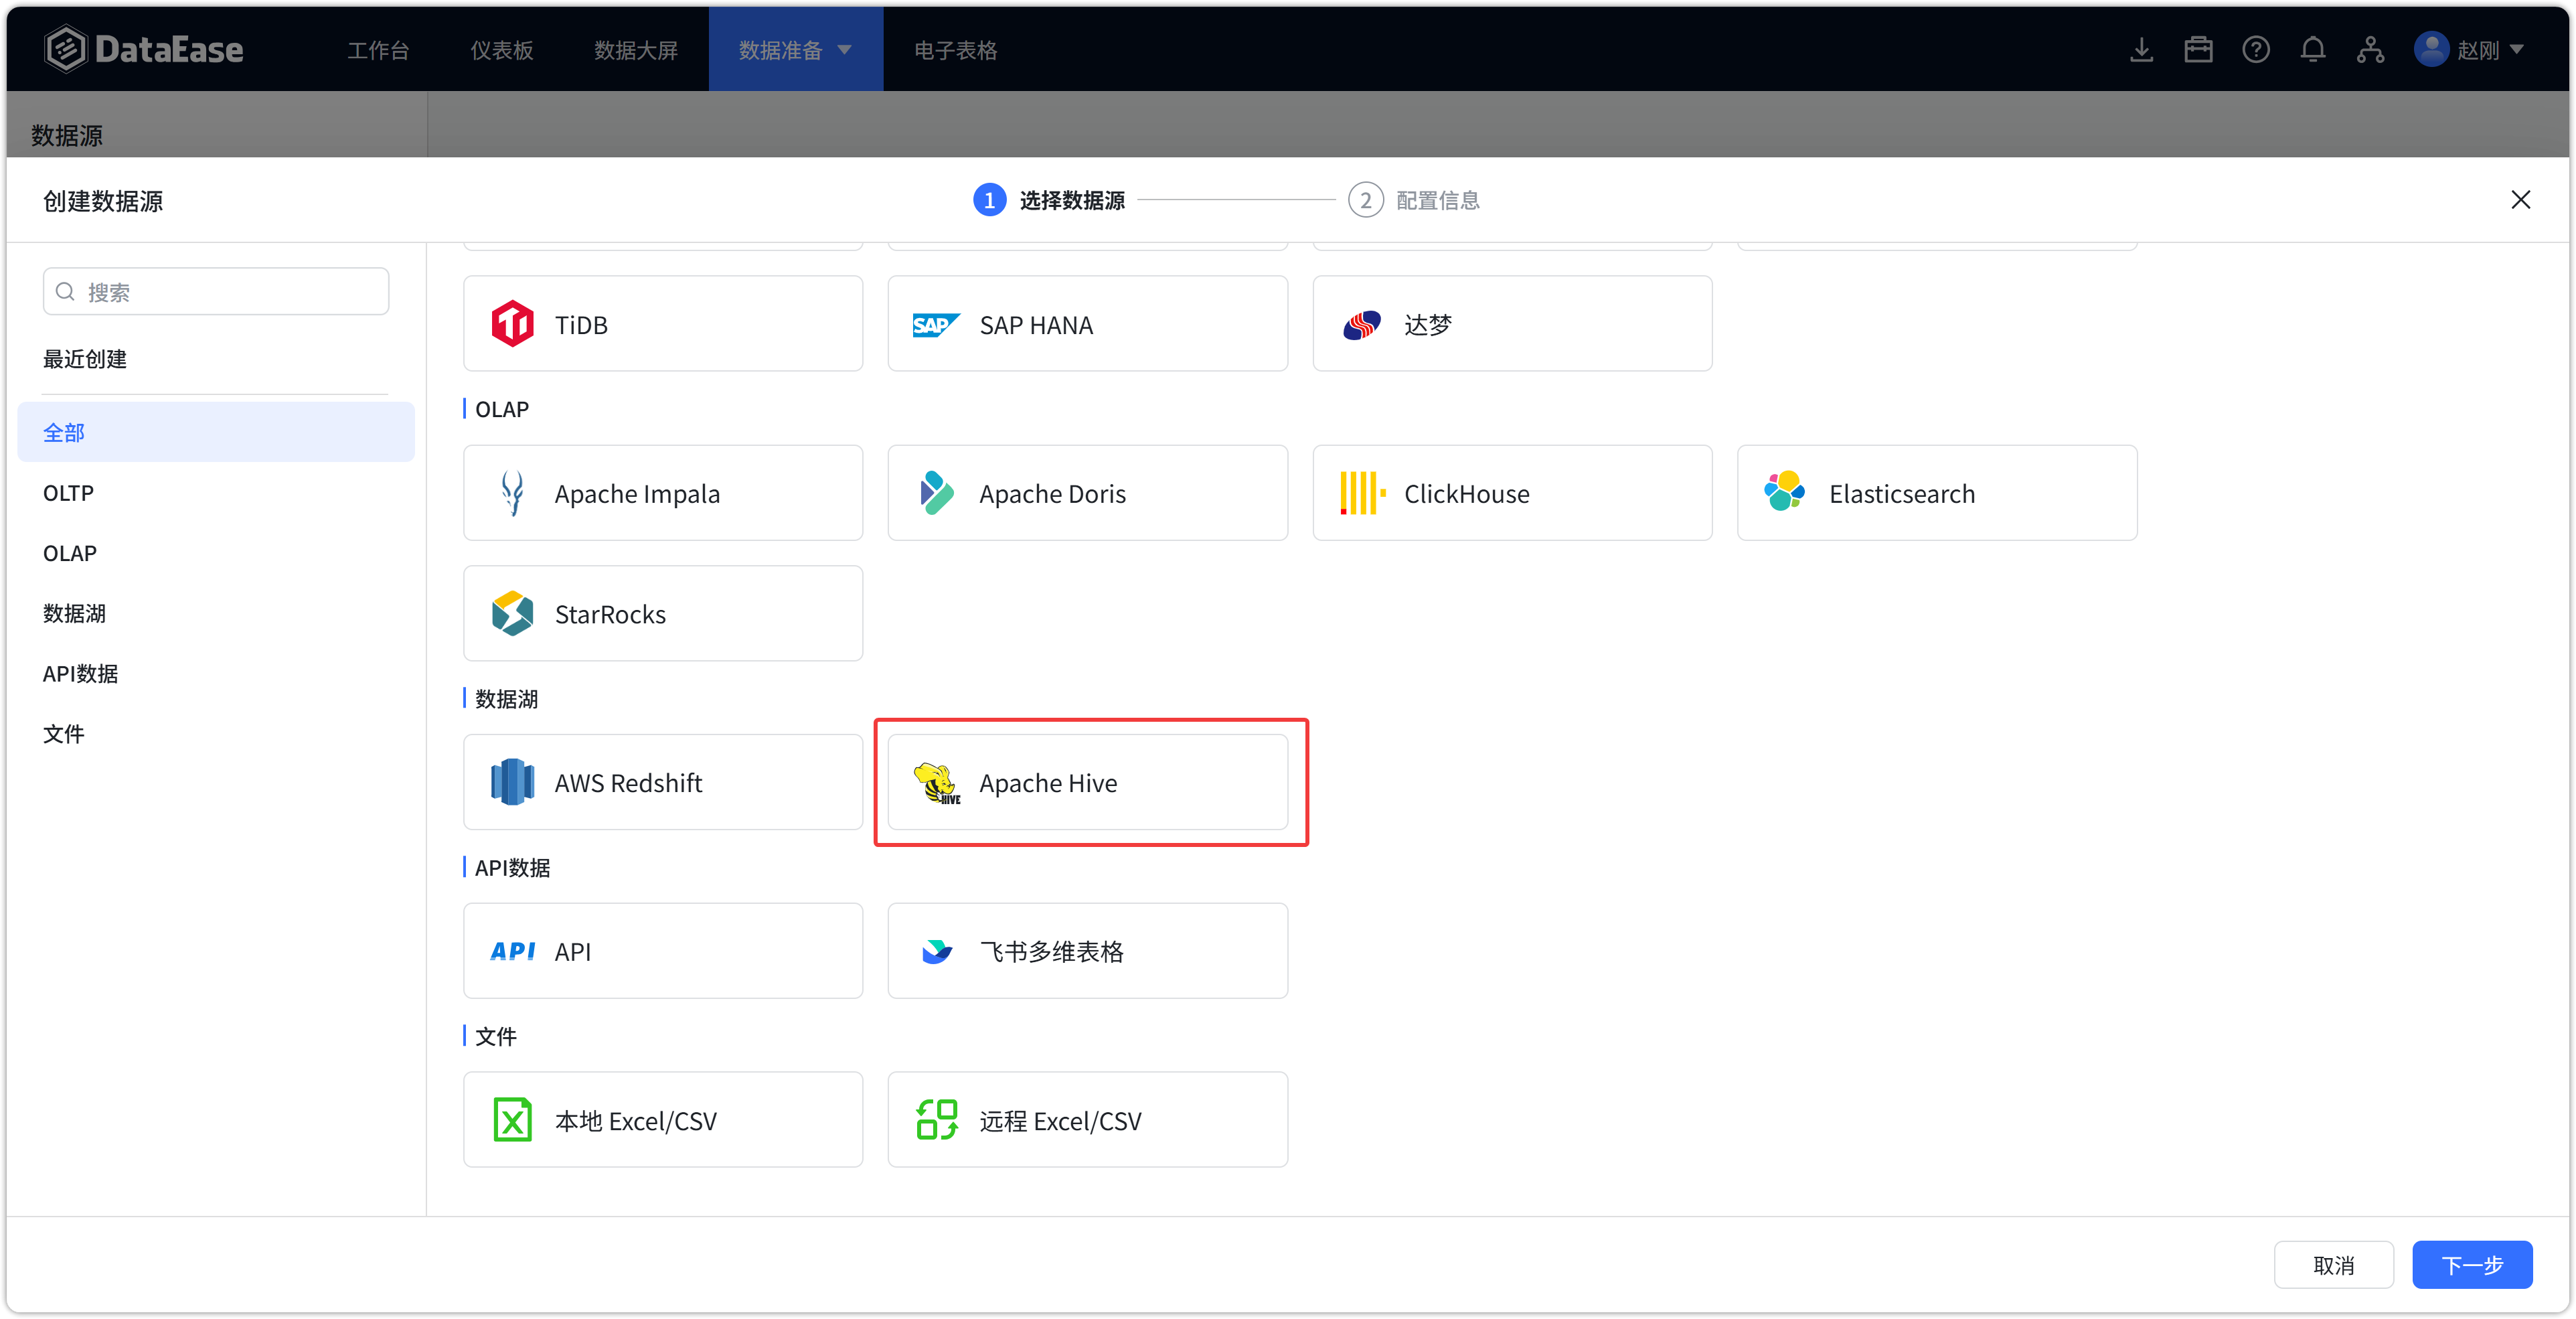The width and height of the screenshot is (2576, 1319).
Task: Click the OLAP section heading
Action: (x=502, y=409)
